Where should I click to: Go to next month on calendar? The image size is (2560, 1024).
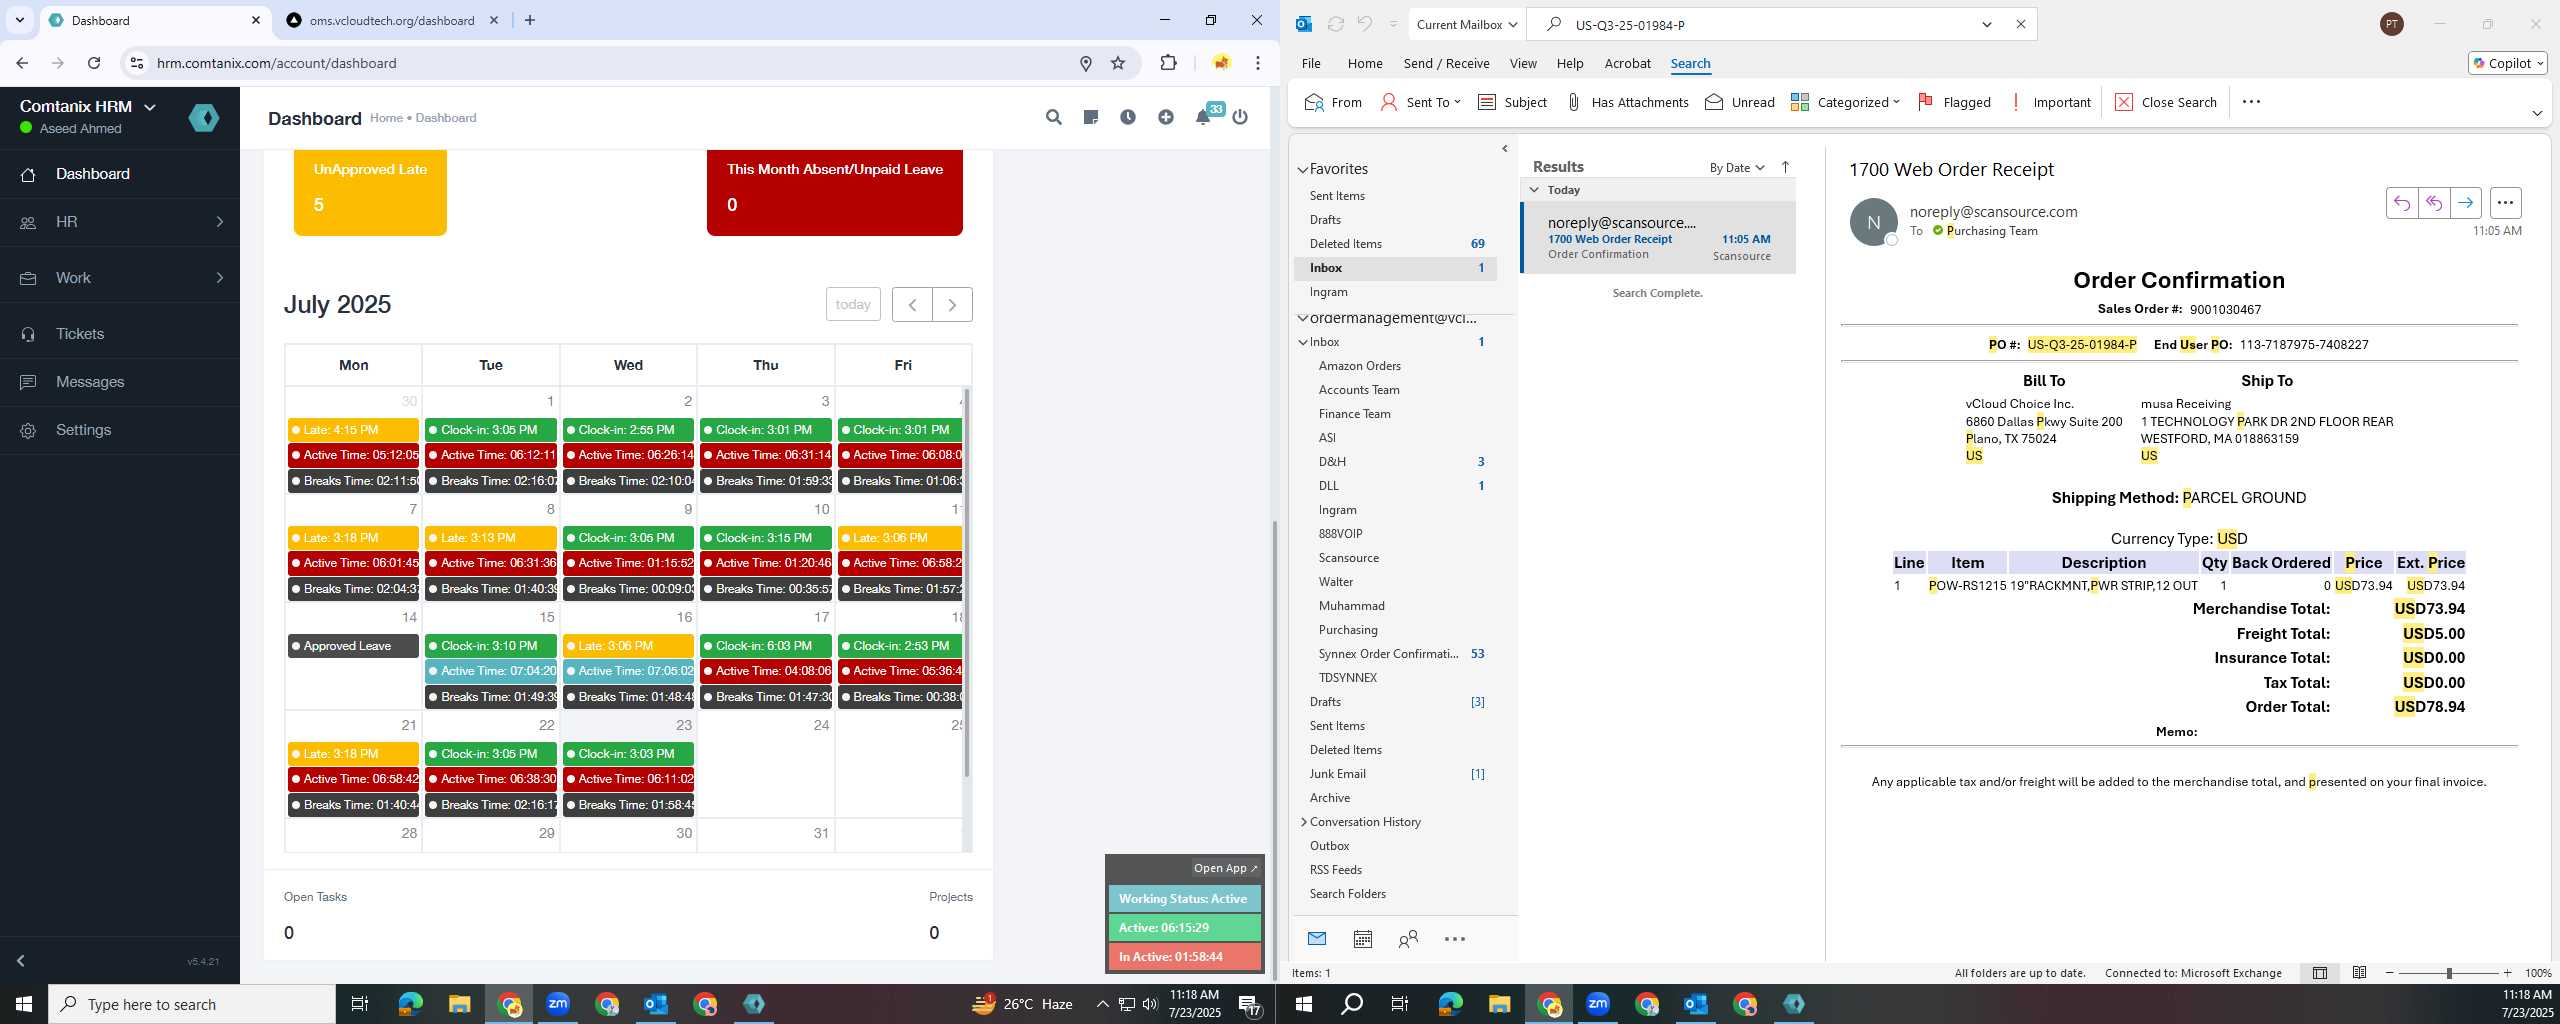pos(952,304)
